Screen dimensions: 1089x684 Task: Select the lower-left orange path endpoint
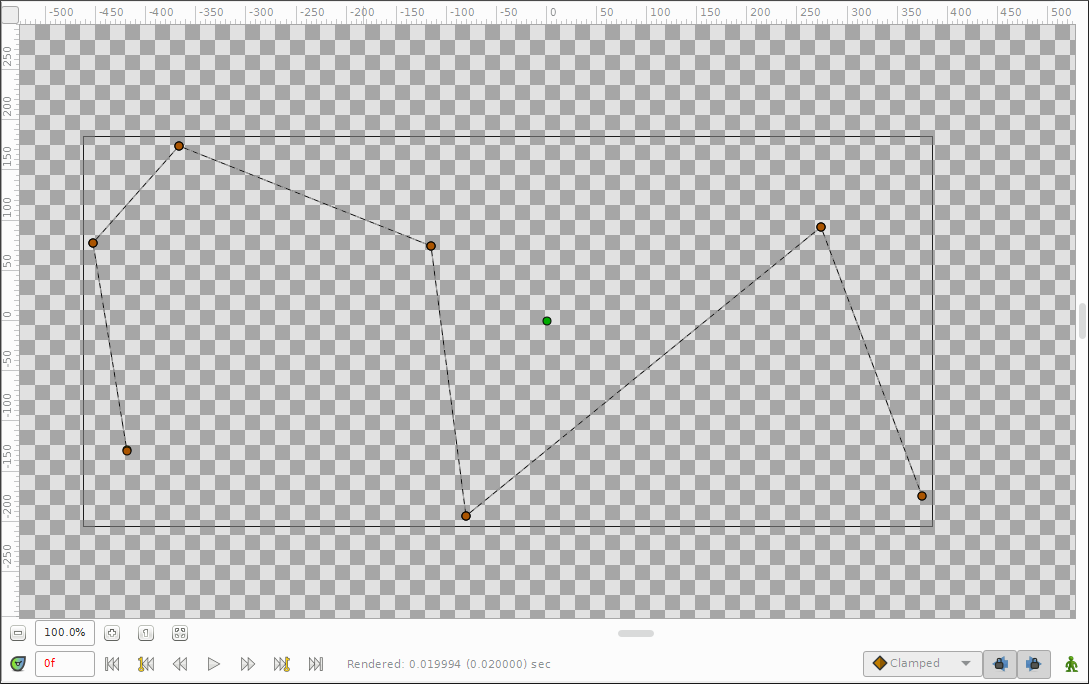(127, 451)
